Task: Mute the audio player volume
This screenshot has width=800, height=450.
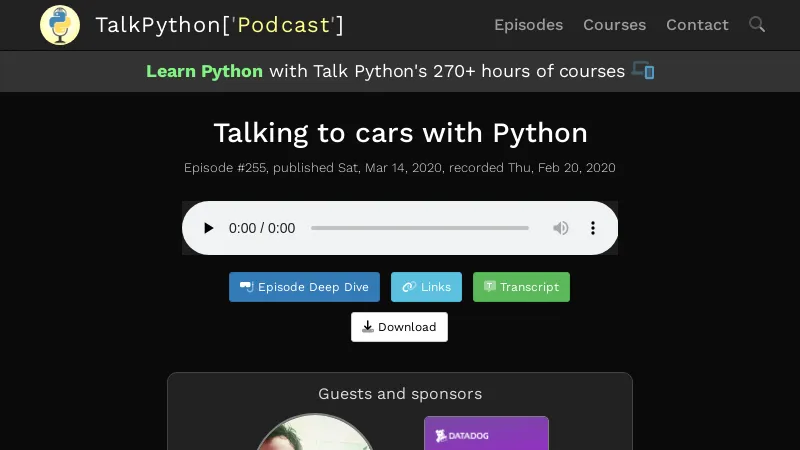Action: click(561, 228)
